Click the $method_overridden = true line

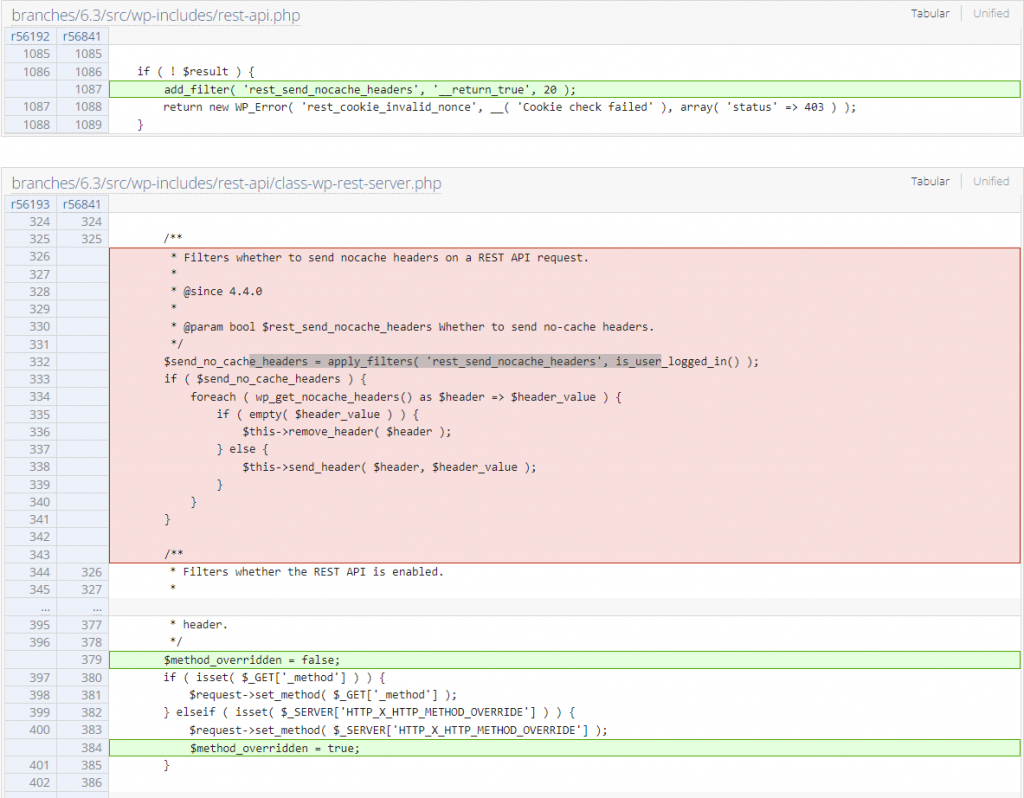tap(274, 748)
